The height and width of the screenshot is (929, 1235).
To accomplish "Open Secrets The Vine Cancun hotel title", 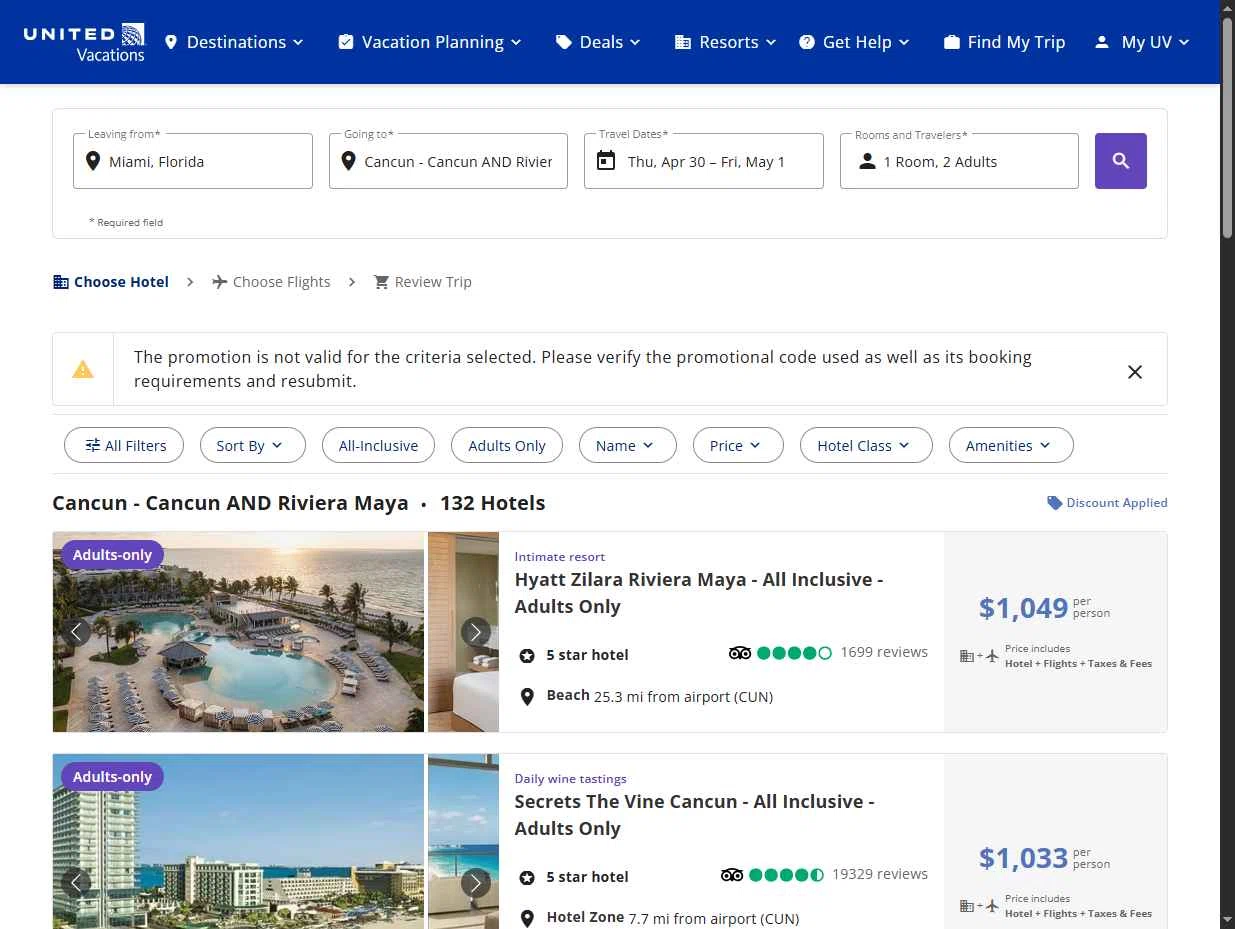I will pos(695,815).
